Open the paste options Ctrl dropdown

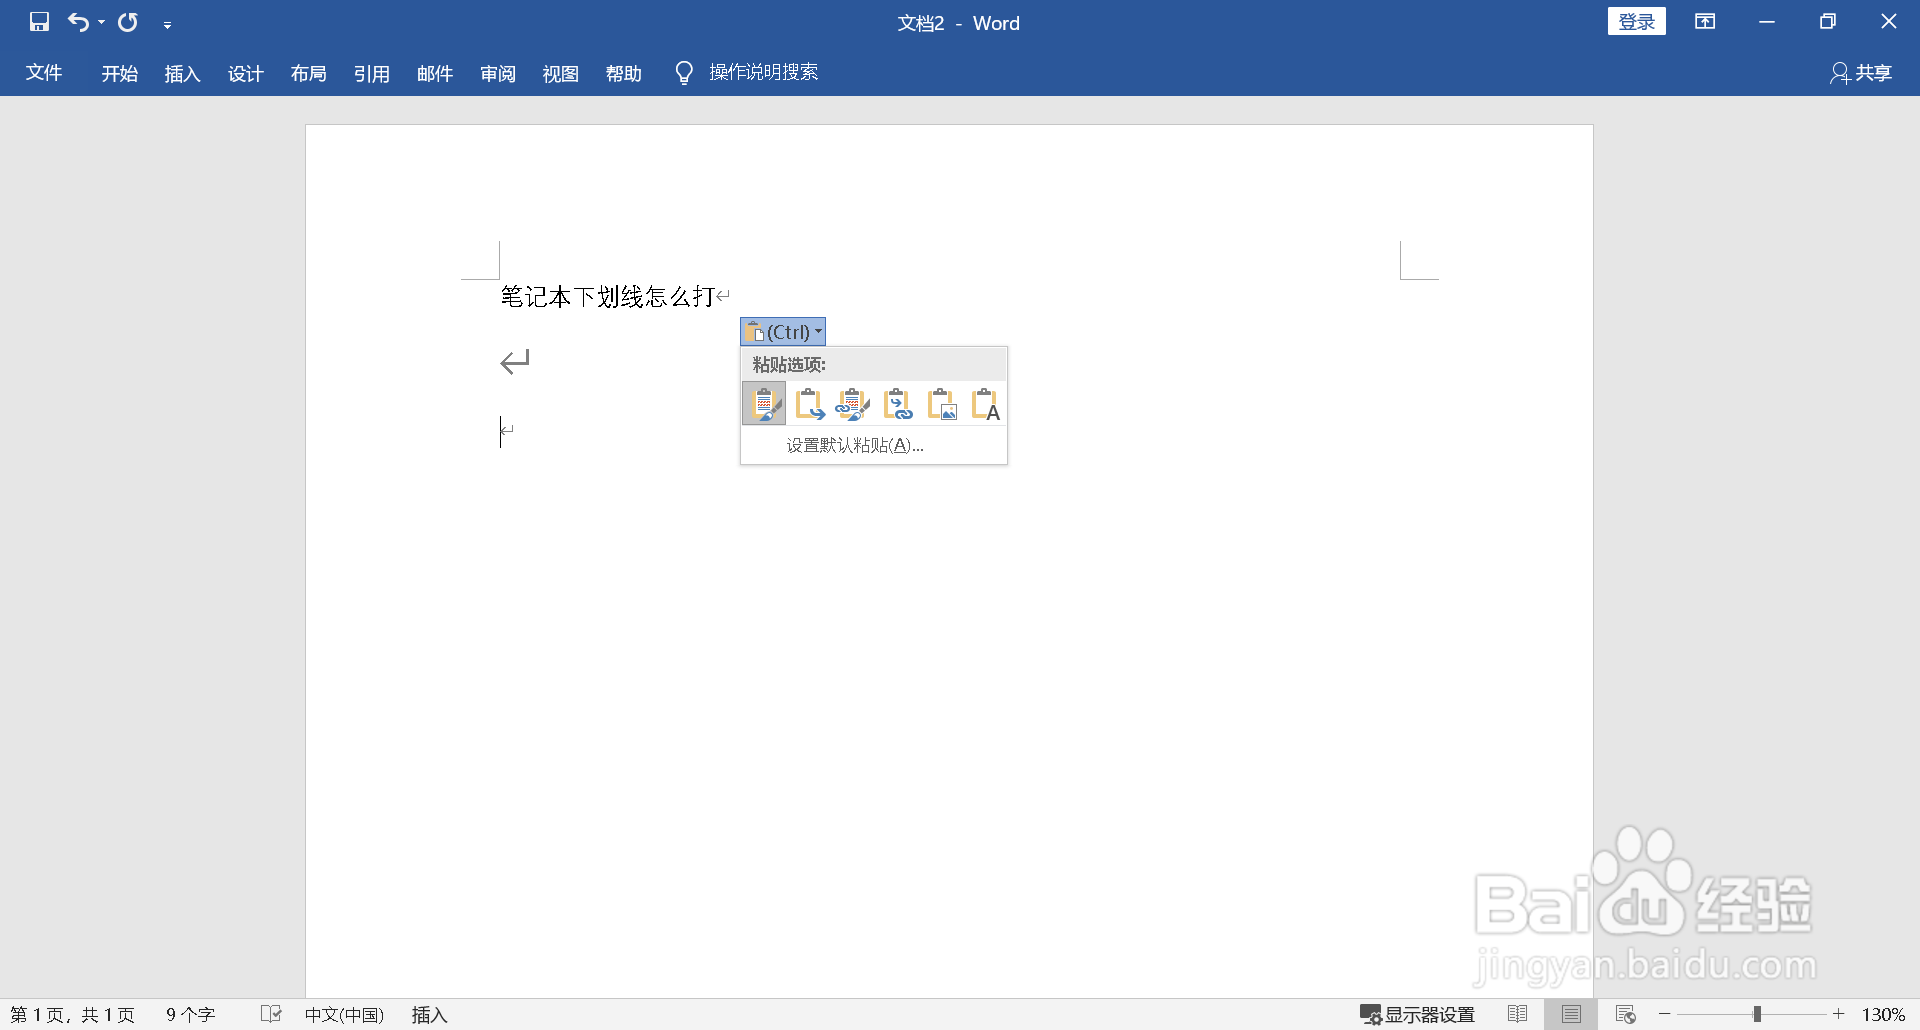[x=782, y=331]
